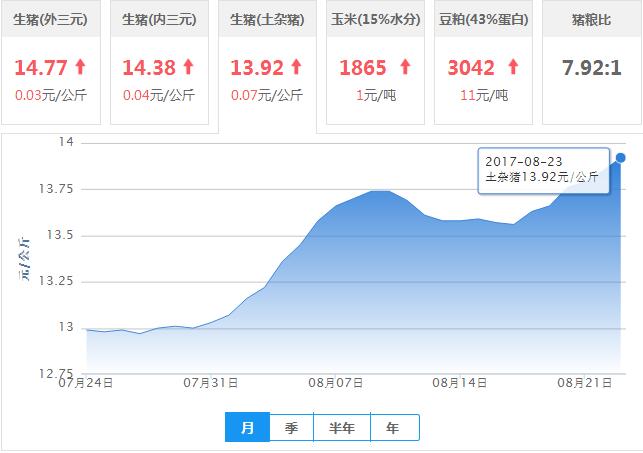Click the 07月31日 axis label
This screenshot has height=453, width=643.
(x=210, y=383)
